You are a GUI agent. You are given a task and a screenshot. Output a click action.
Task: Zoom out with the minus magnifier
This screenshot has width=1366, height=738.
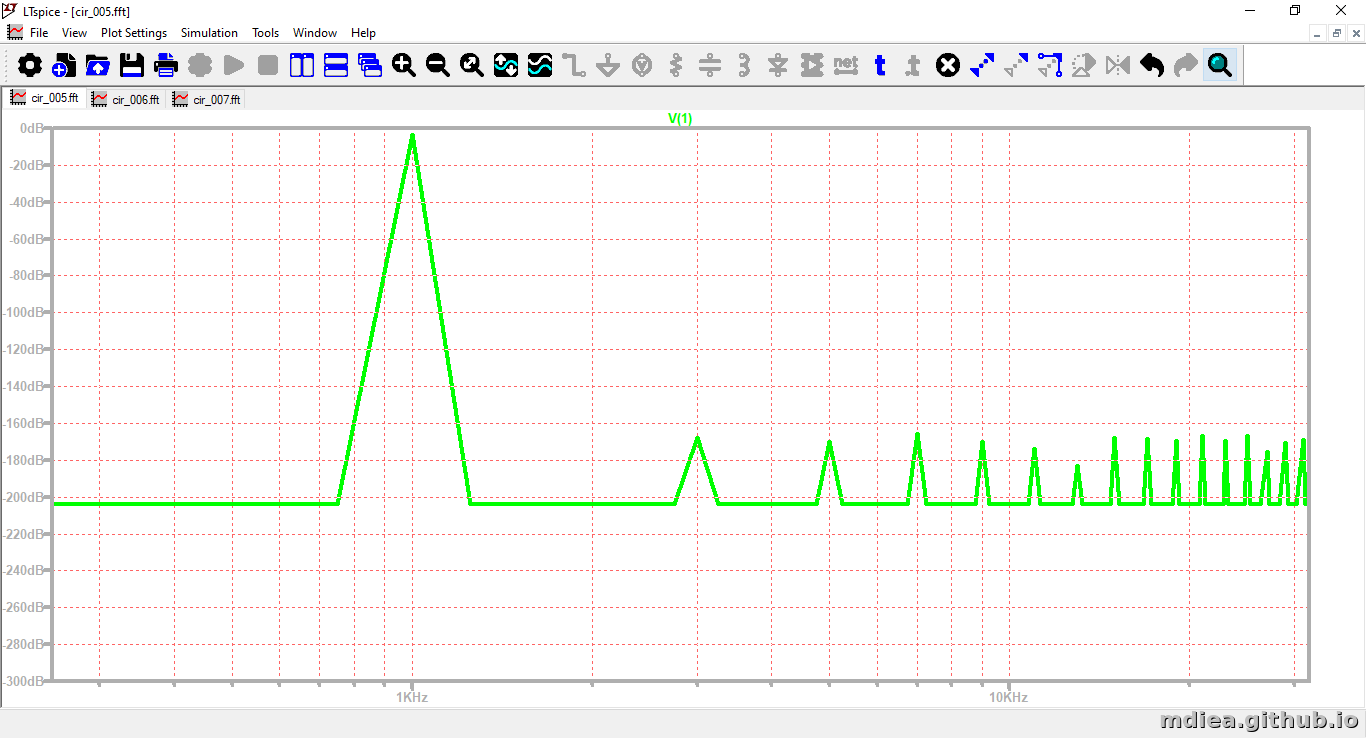(x=438, y=66)
